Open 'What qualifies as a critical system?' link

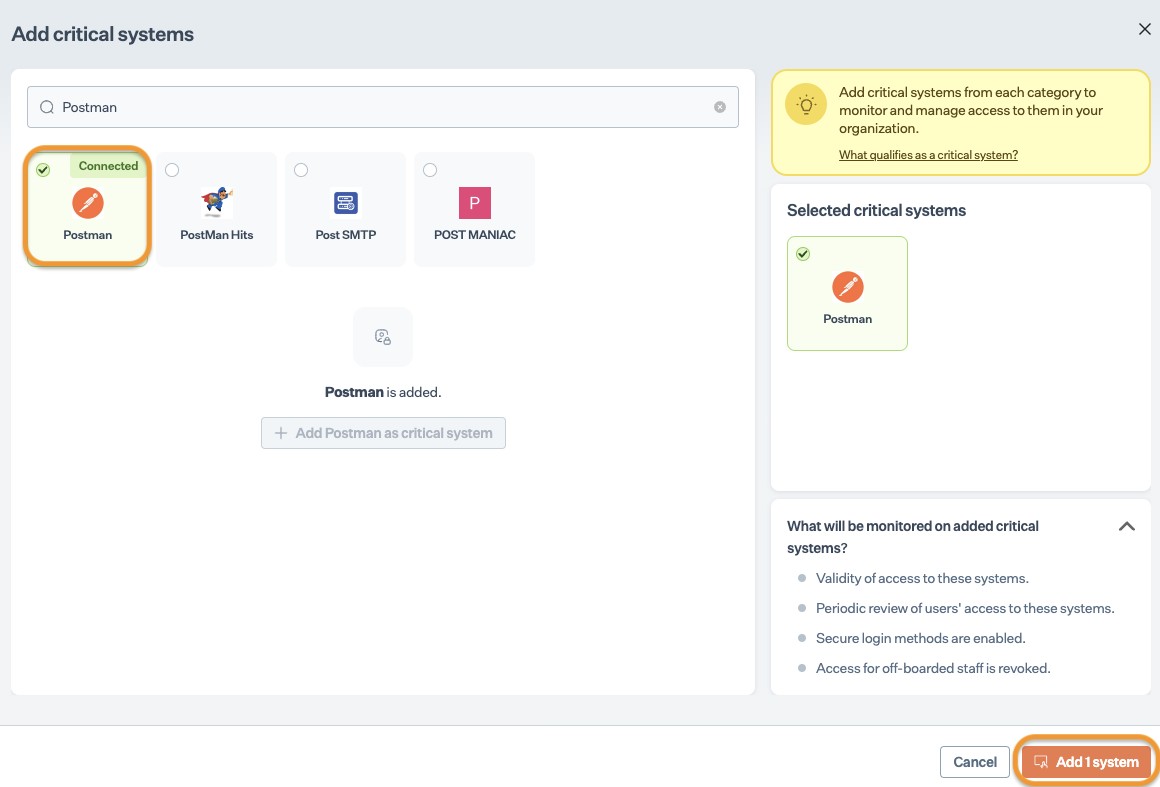click(928, 155)
